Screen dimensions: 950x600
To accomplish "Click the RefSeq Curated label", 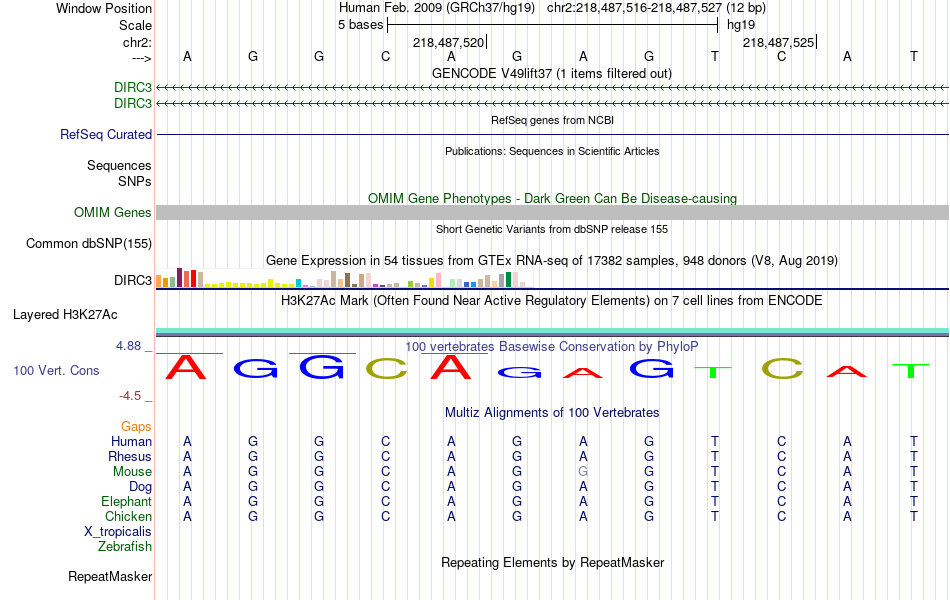I will 105,135.
